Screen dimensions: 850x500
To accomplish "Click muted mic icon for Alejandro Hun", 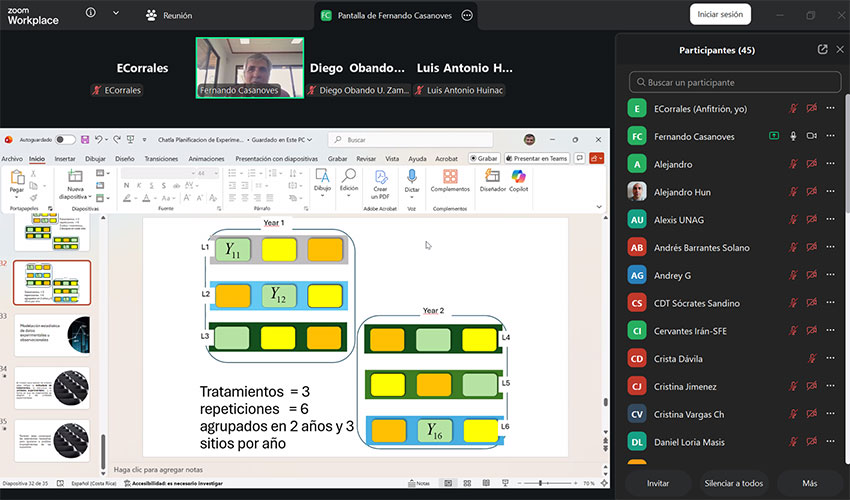I will tap(793, 192).
